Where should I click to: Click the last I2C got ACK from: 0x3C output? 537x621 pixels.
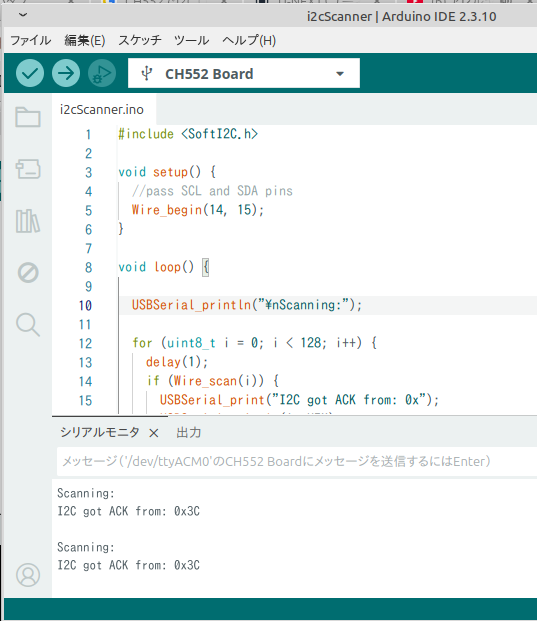(128, 565)
